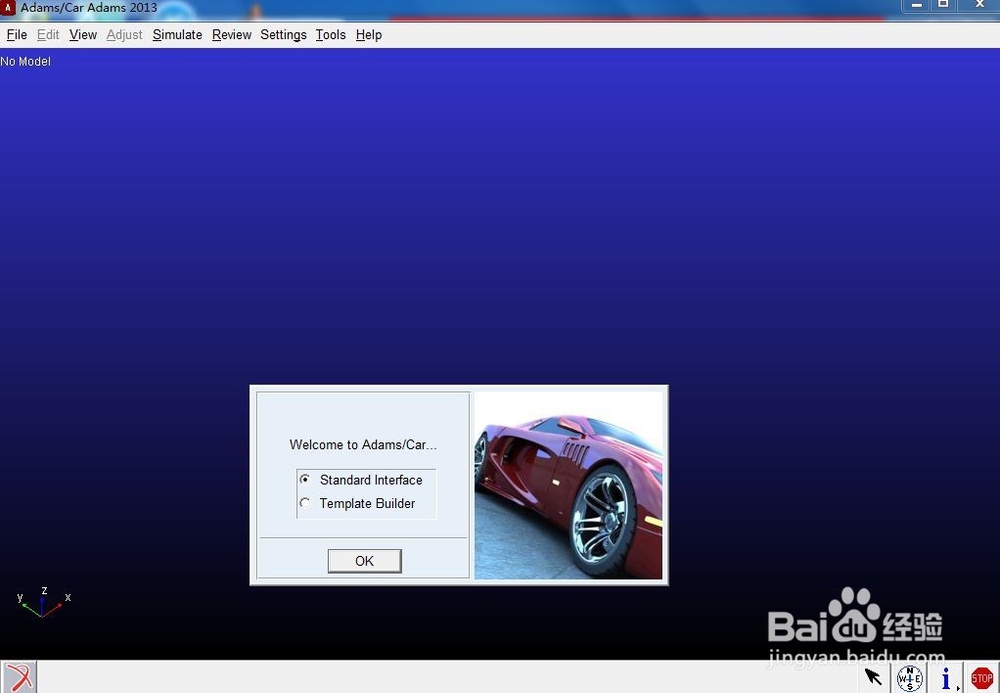Open the Adjust menu
Viewport: 1000px width, 693px height.
coord(124,35)
